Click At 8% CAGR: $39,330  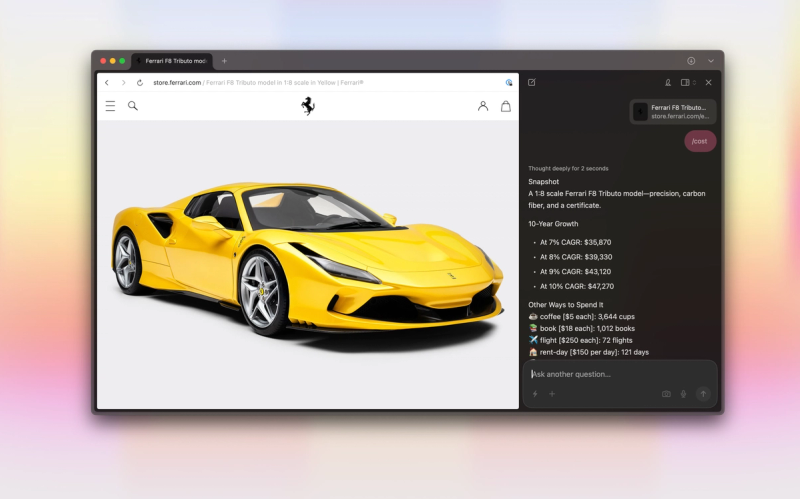(x=576, y=257)
